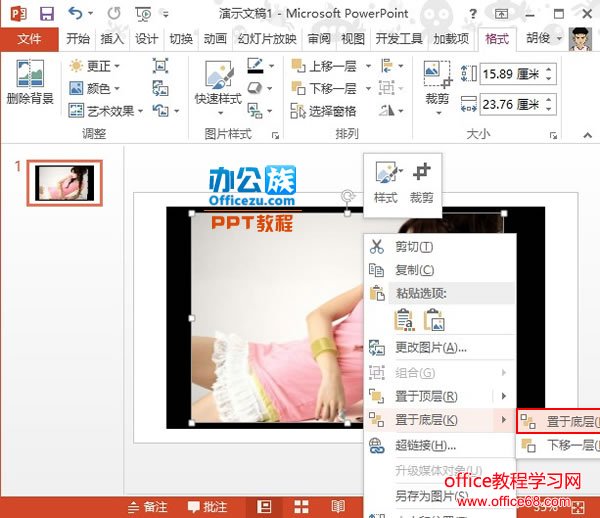The image size is (600, 518).
Task: Switch to the Format (格式) tab
Action: (497, 39)
